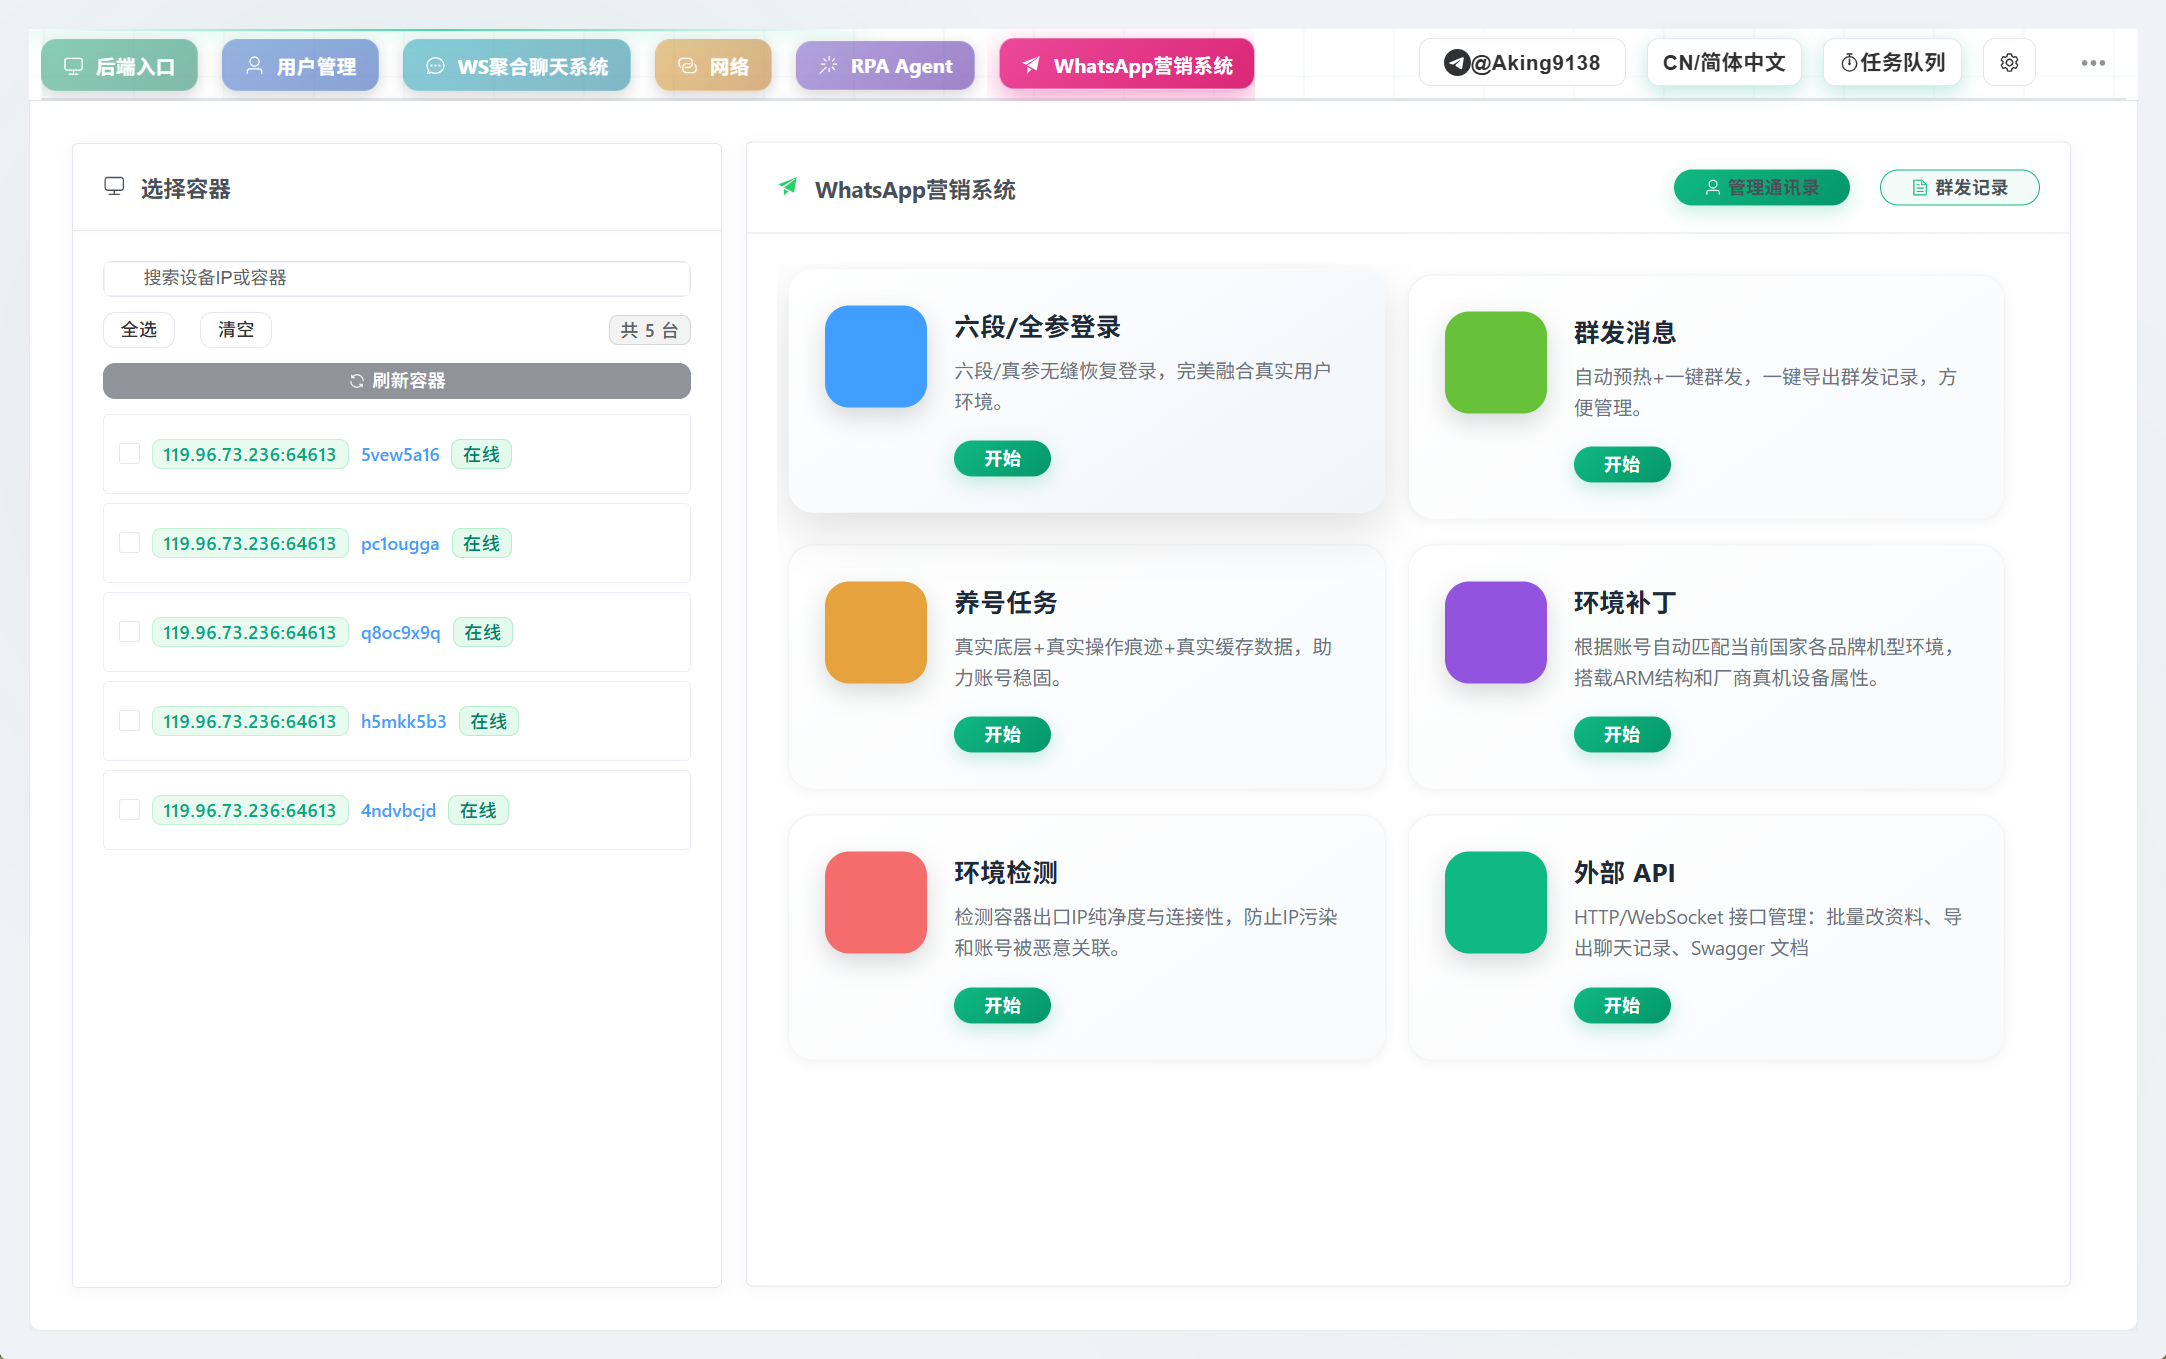
Task: Click the IP tag in the pc1ougga row
Action: point(250,543)
